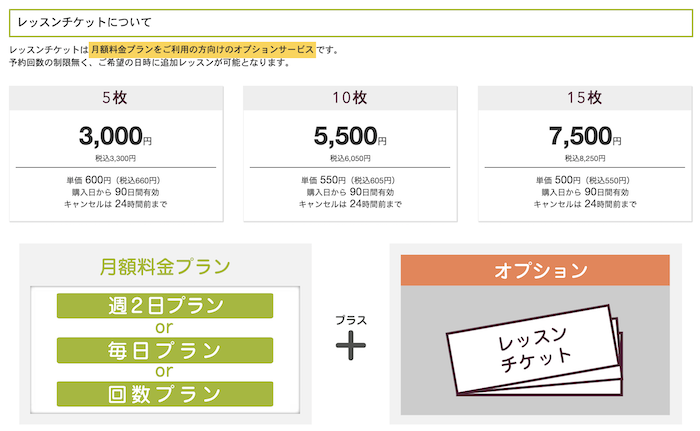Screen dimensions: 700x431
Task: Click the 3,000円 price
Action: pyautogui.click(x=116, y=136)
